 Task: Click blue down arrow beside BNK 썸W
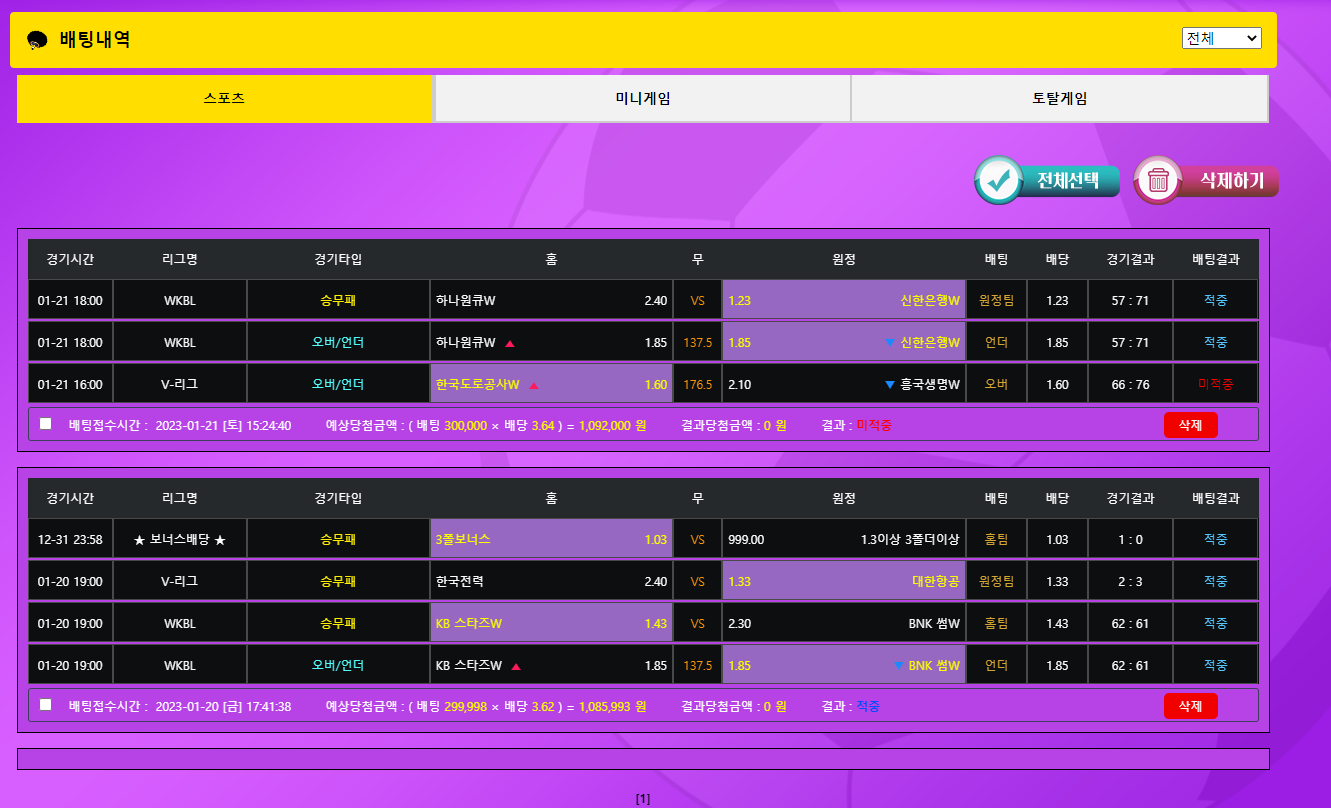click(898, 666)
